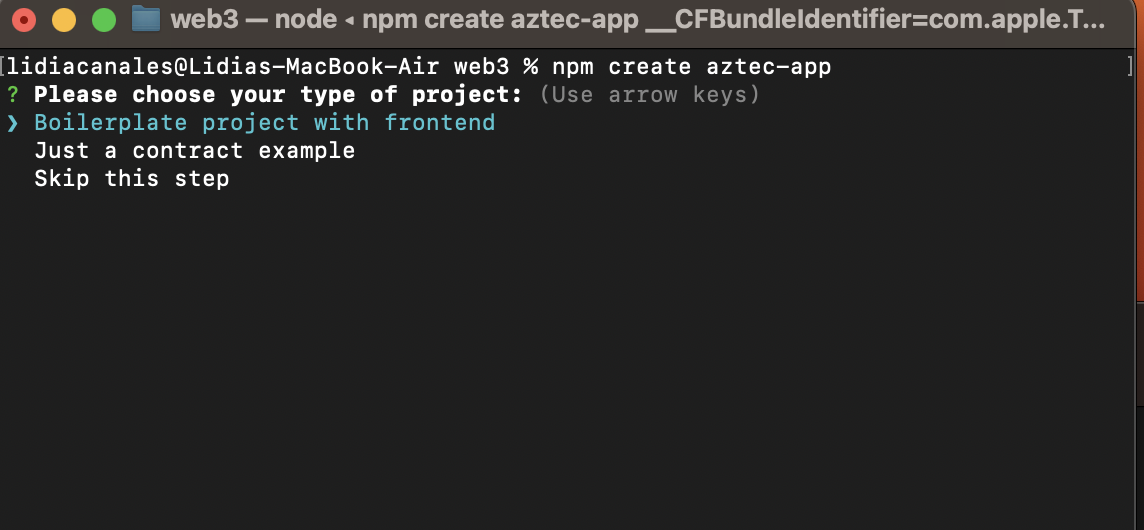Close the terminal window with red button
Viewport: 1144px width, 530px height.
click(x=23, y=20)
